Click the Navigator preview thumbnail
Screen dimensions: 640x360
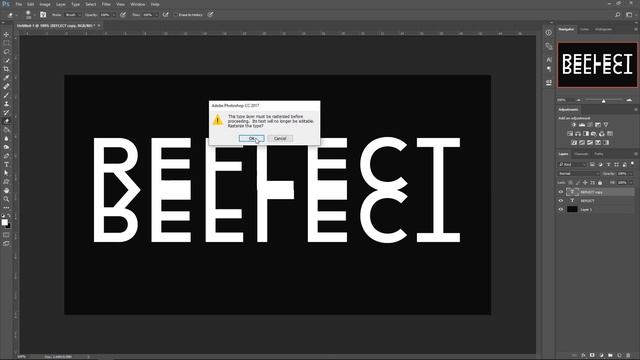pos(597,64)
